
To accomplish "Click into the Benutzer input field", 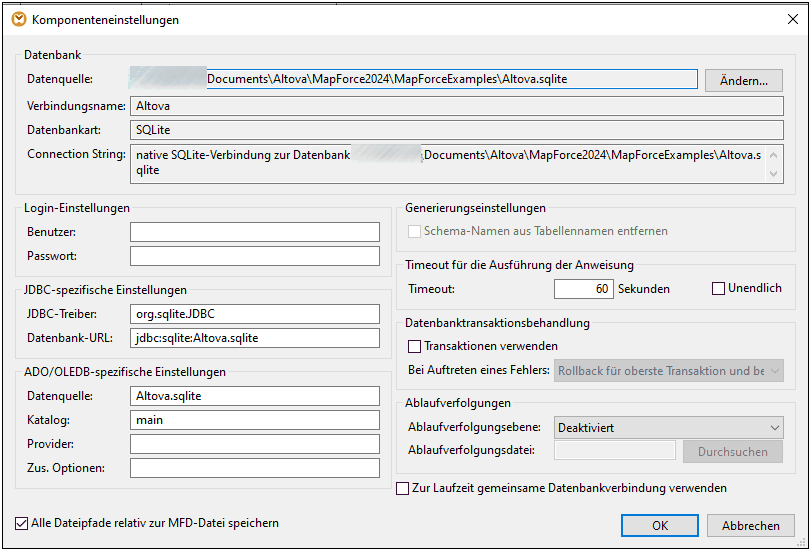I will pyautogui.click(x=255, y=232).
